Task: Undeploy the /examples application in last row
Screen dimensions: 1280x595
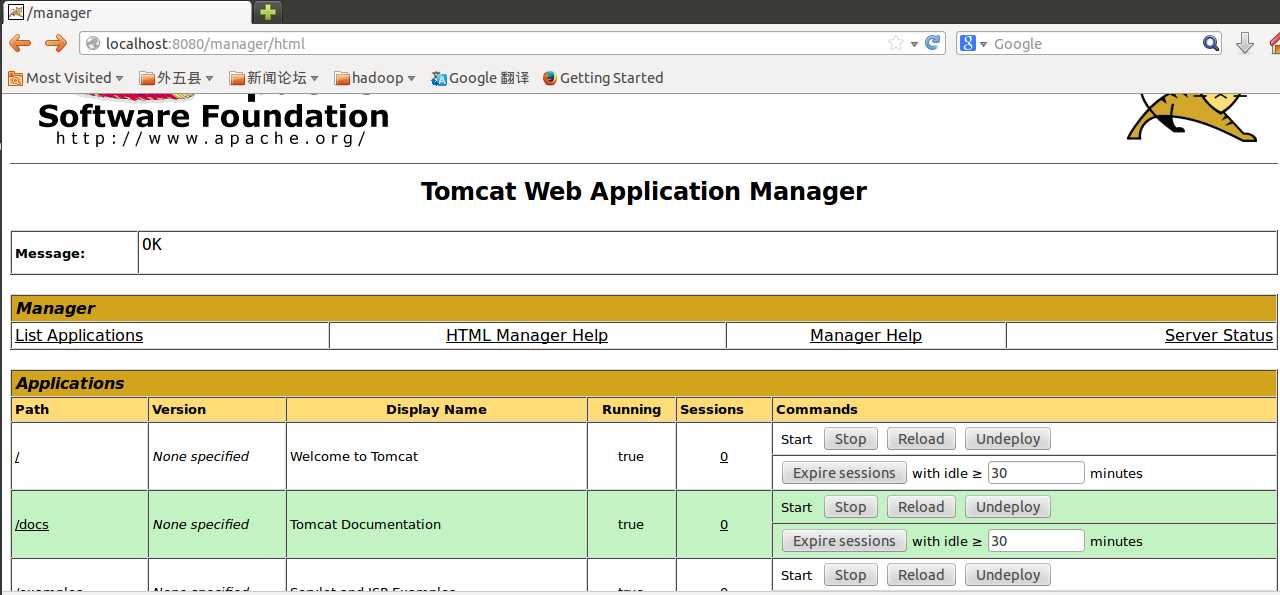Action: coord(1008,574)
